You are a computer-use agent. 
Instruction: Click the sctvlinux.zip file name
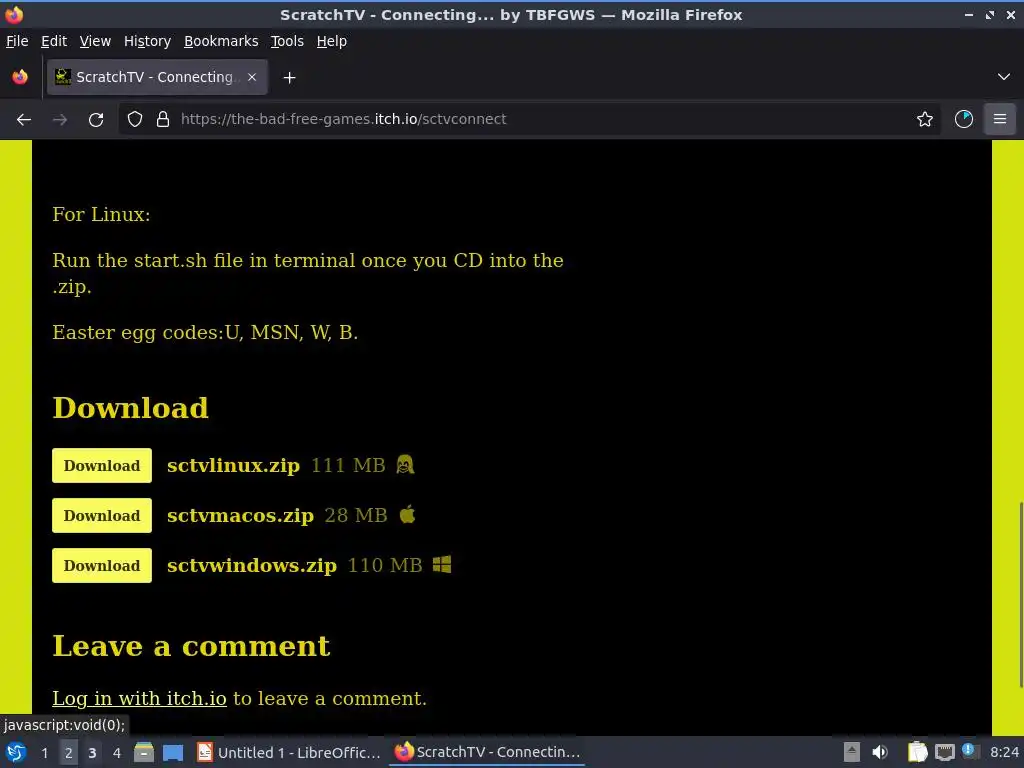233,466
